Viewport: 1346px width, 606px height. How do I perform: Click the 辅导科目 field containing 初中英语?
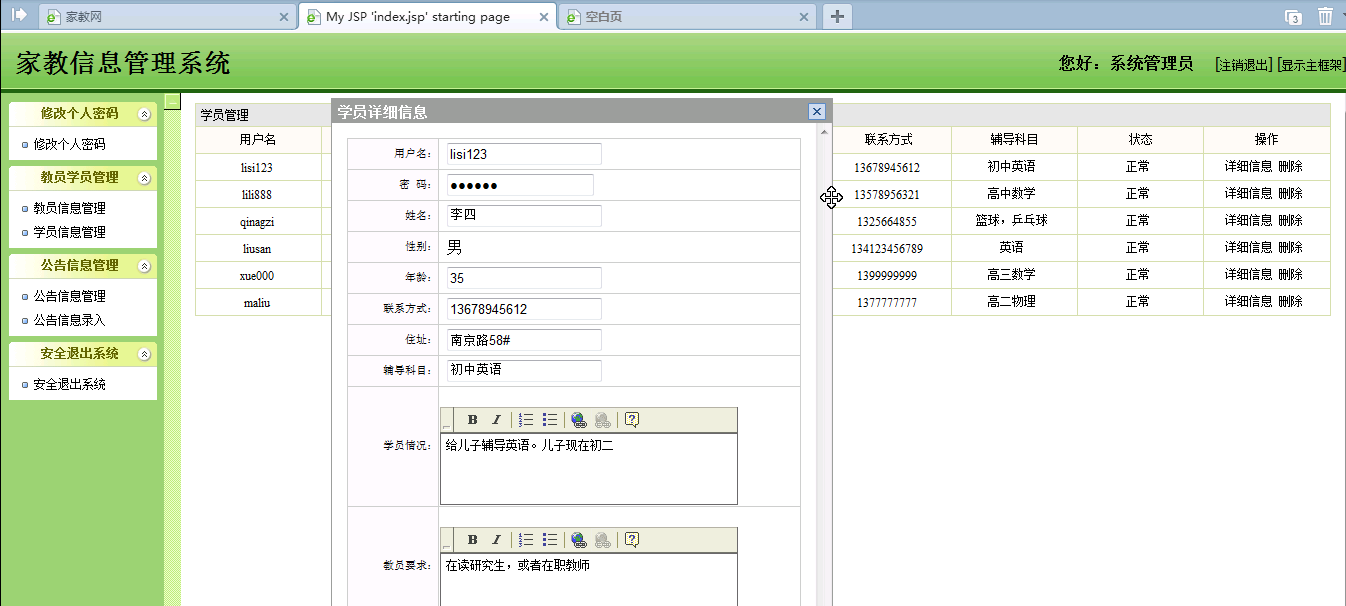(524, 371)
